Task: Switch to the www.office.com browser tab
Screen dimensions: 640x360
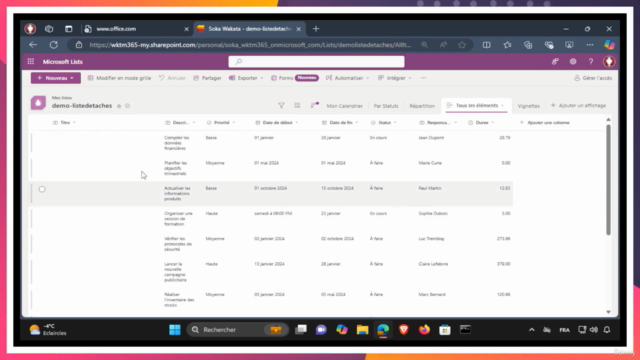Action: [136, 29]
